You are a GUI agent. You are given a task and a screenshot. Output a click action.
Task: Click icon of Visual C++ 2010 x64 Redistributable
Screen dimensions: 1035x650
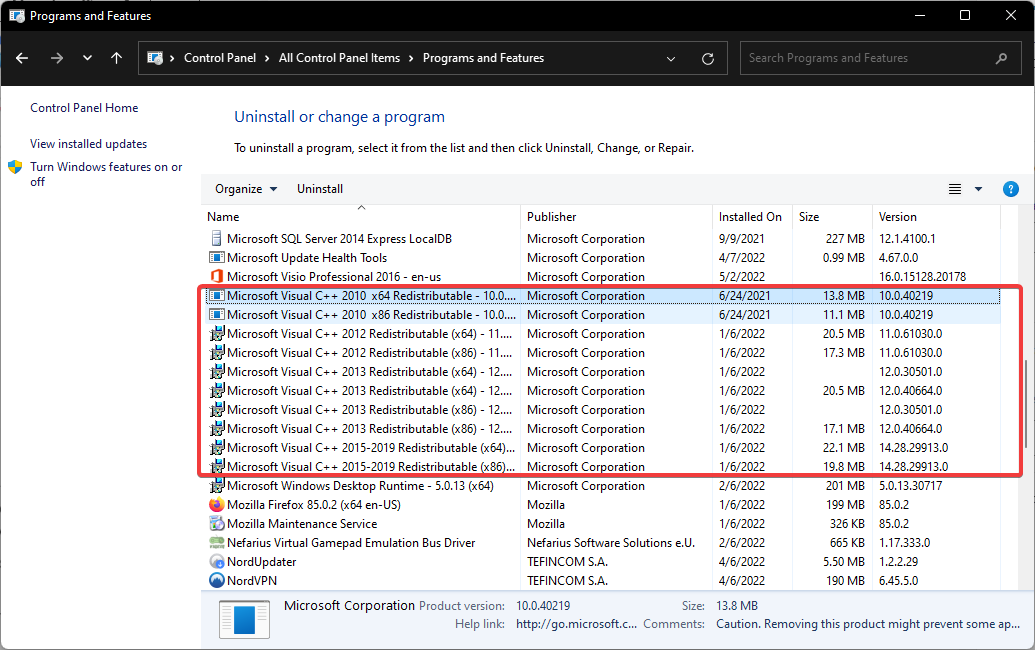[x=216, y=296]
